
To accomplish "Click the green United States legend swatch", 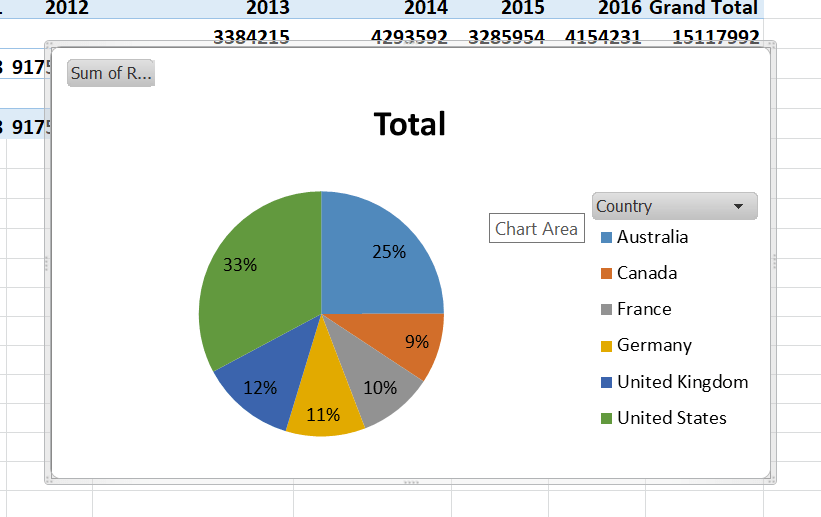I will (x=606, y=418).
